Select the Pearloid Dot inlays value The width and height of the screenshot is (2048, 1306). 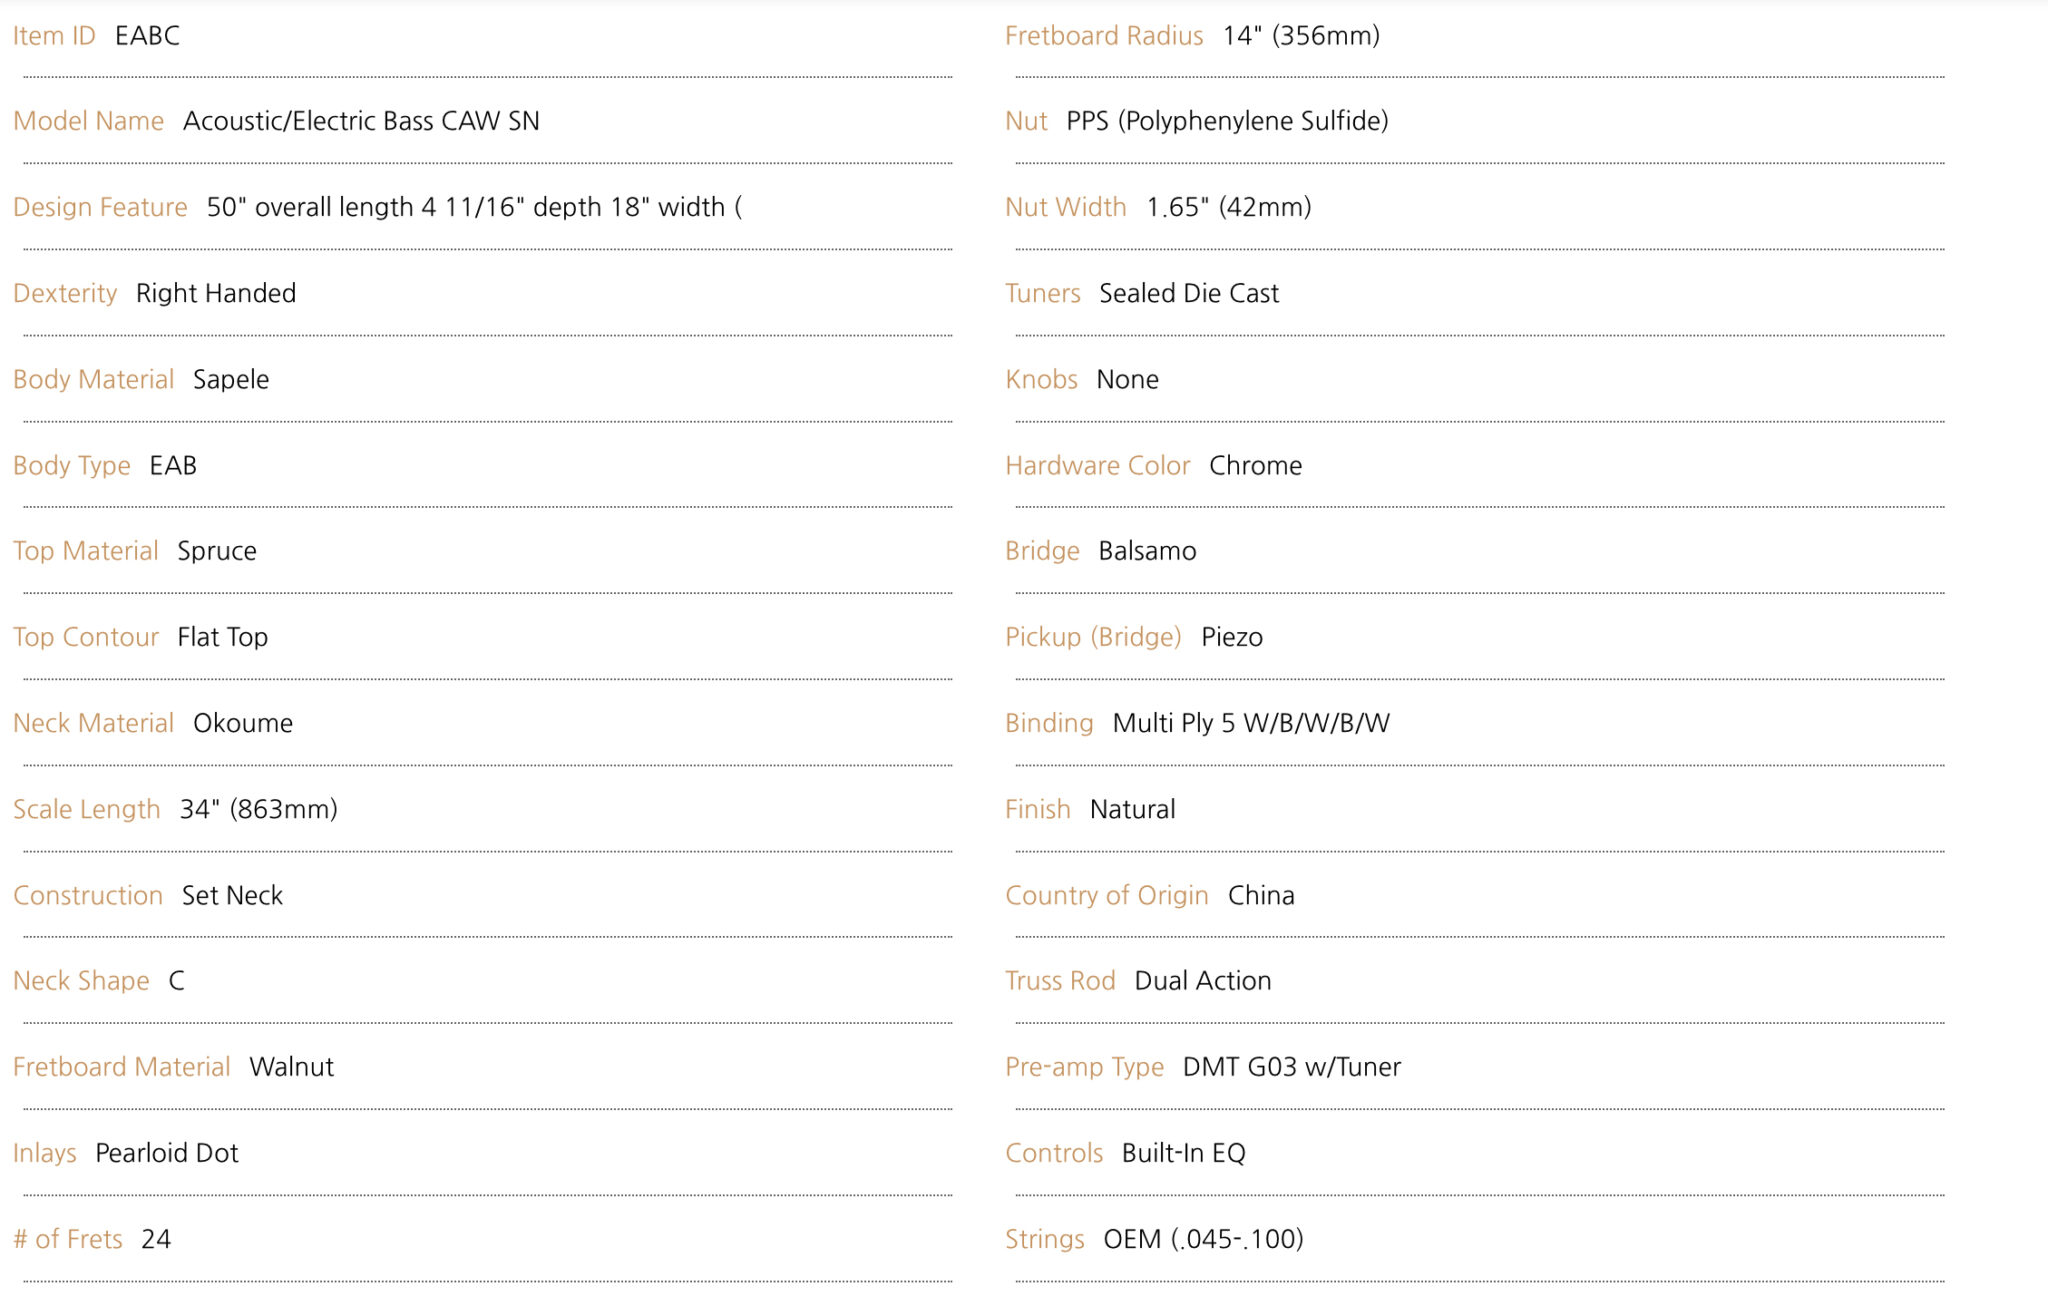click(x=167, y=1153)
